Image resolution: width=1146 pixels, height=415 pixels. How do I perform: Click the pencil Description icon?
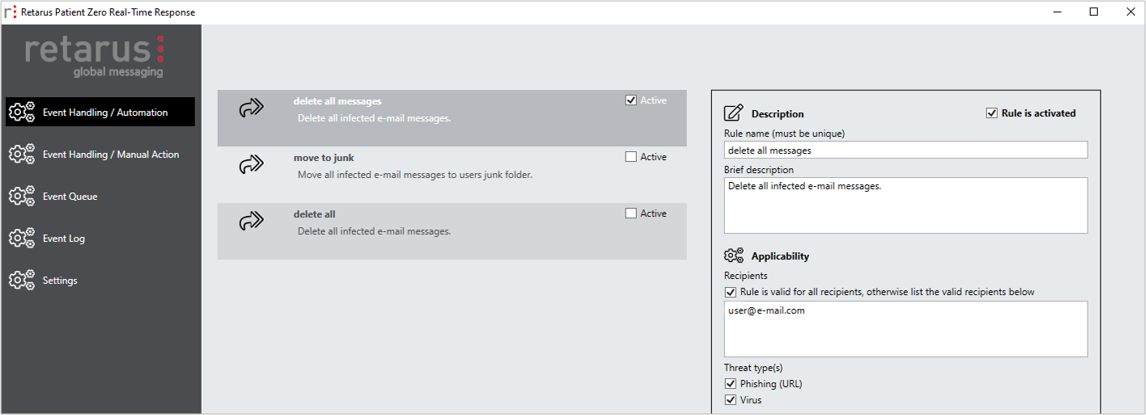tap(733, 114)
